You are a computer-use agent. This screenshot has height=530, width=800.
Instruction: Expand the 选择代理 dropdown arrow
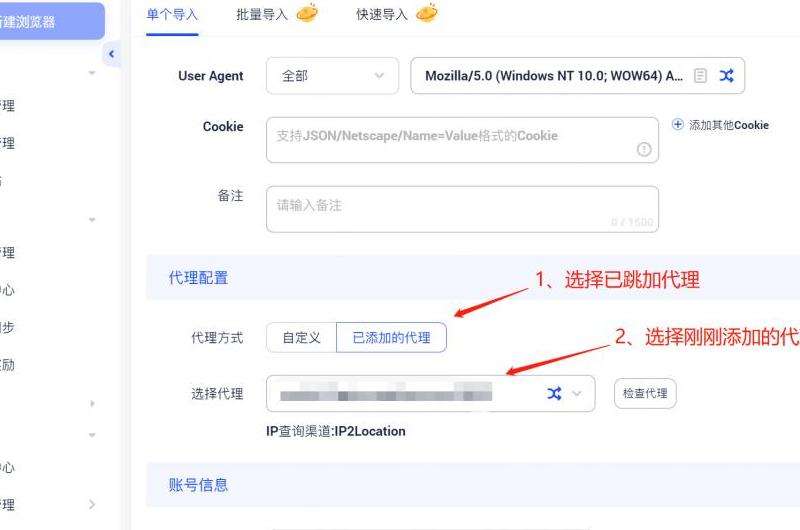(x=577, y=393)
